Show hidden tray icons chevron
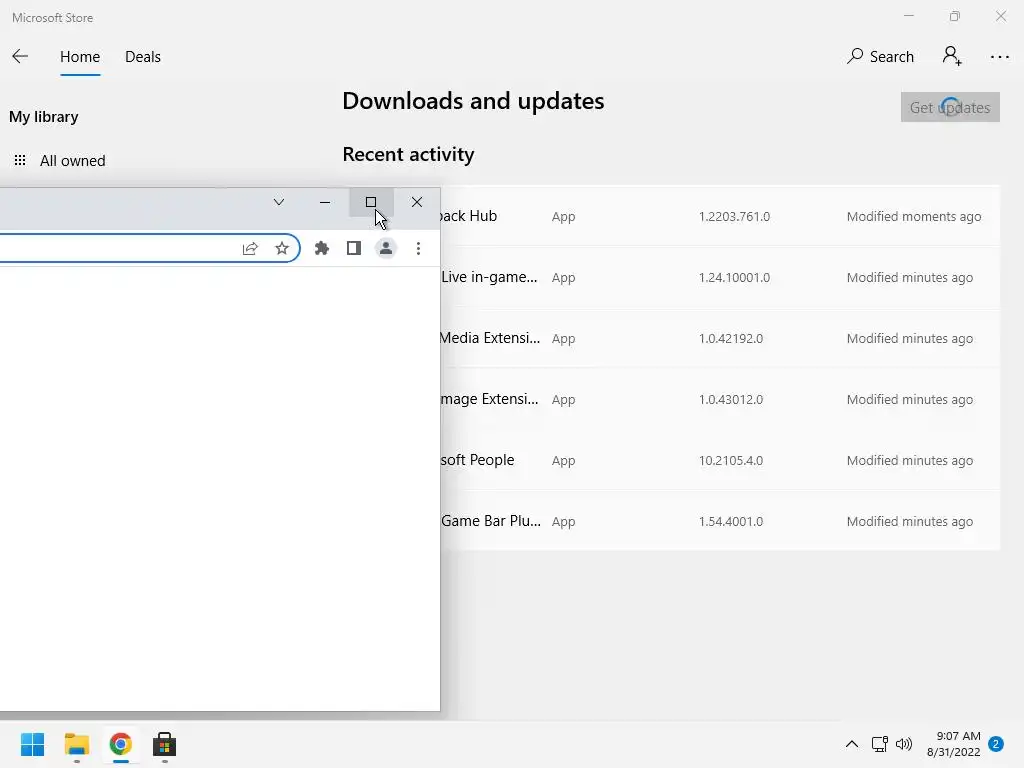Image resolution: width=1024 pixels, height=768 pixels. [852, 744]
